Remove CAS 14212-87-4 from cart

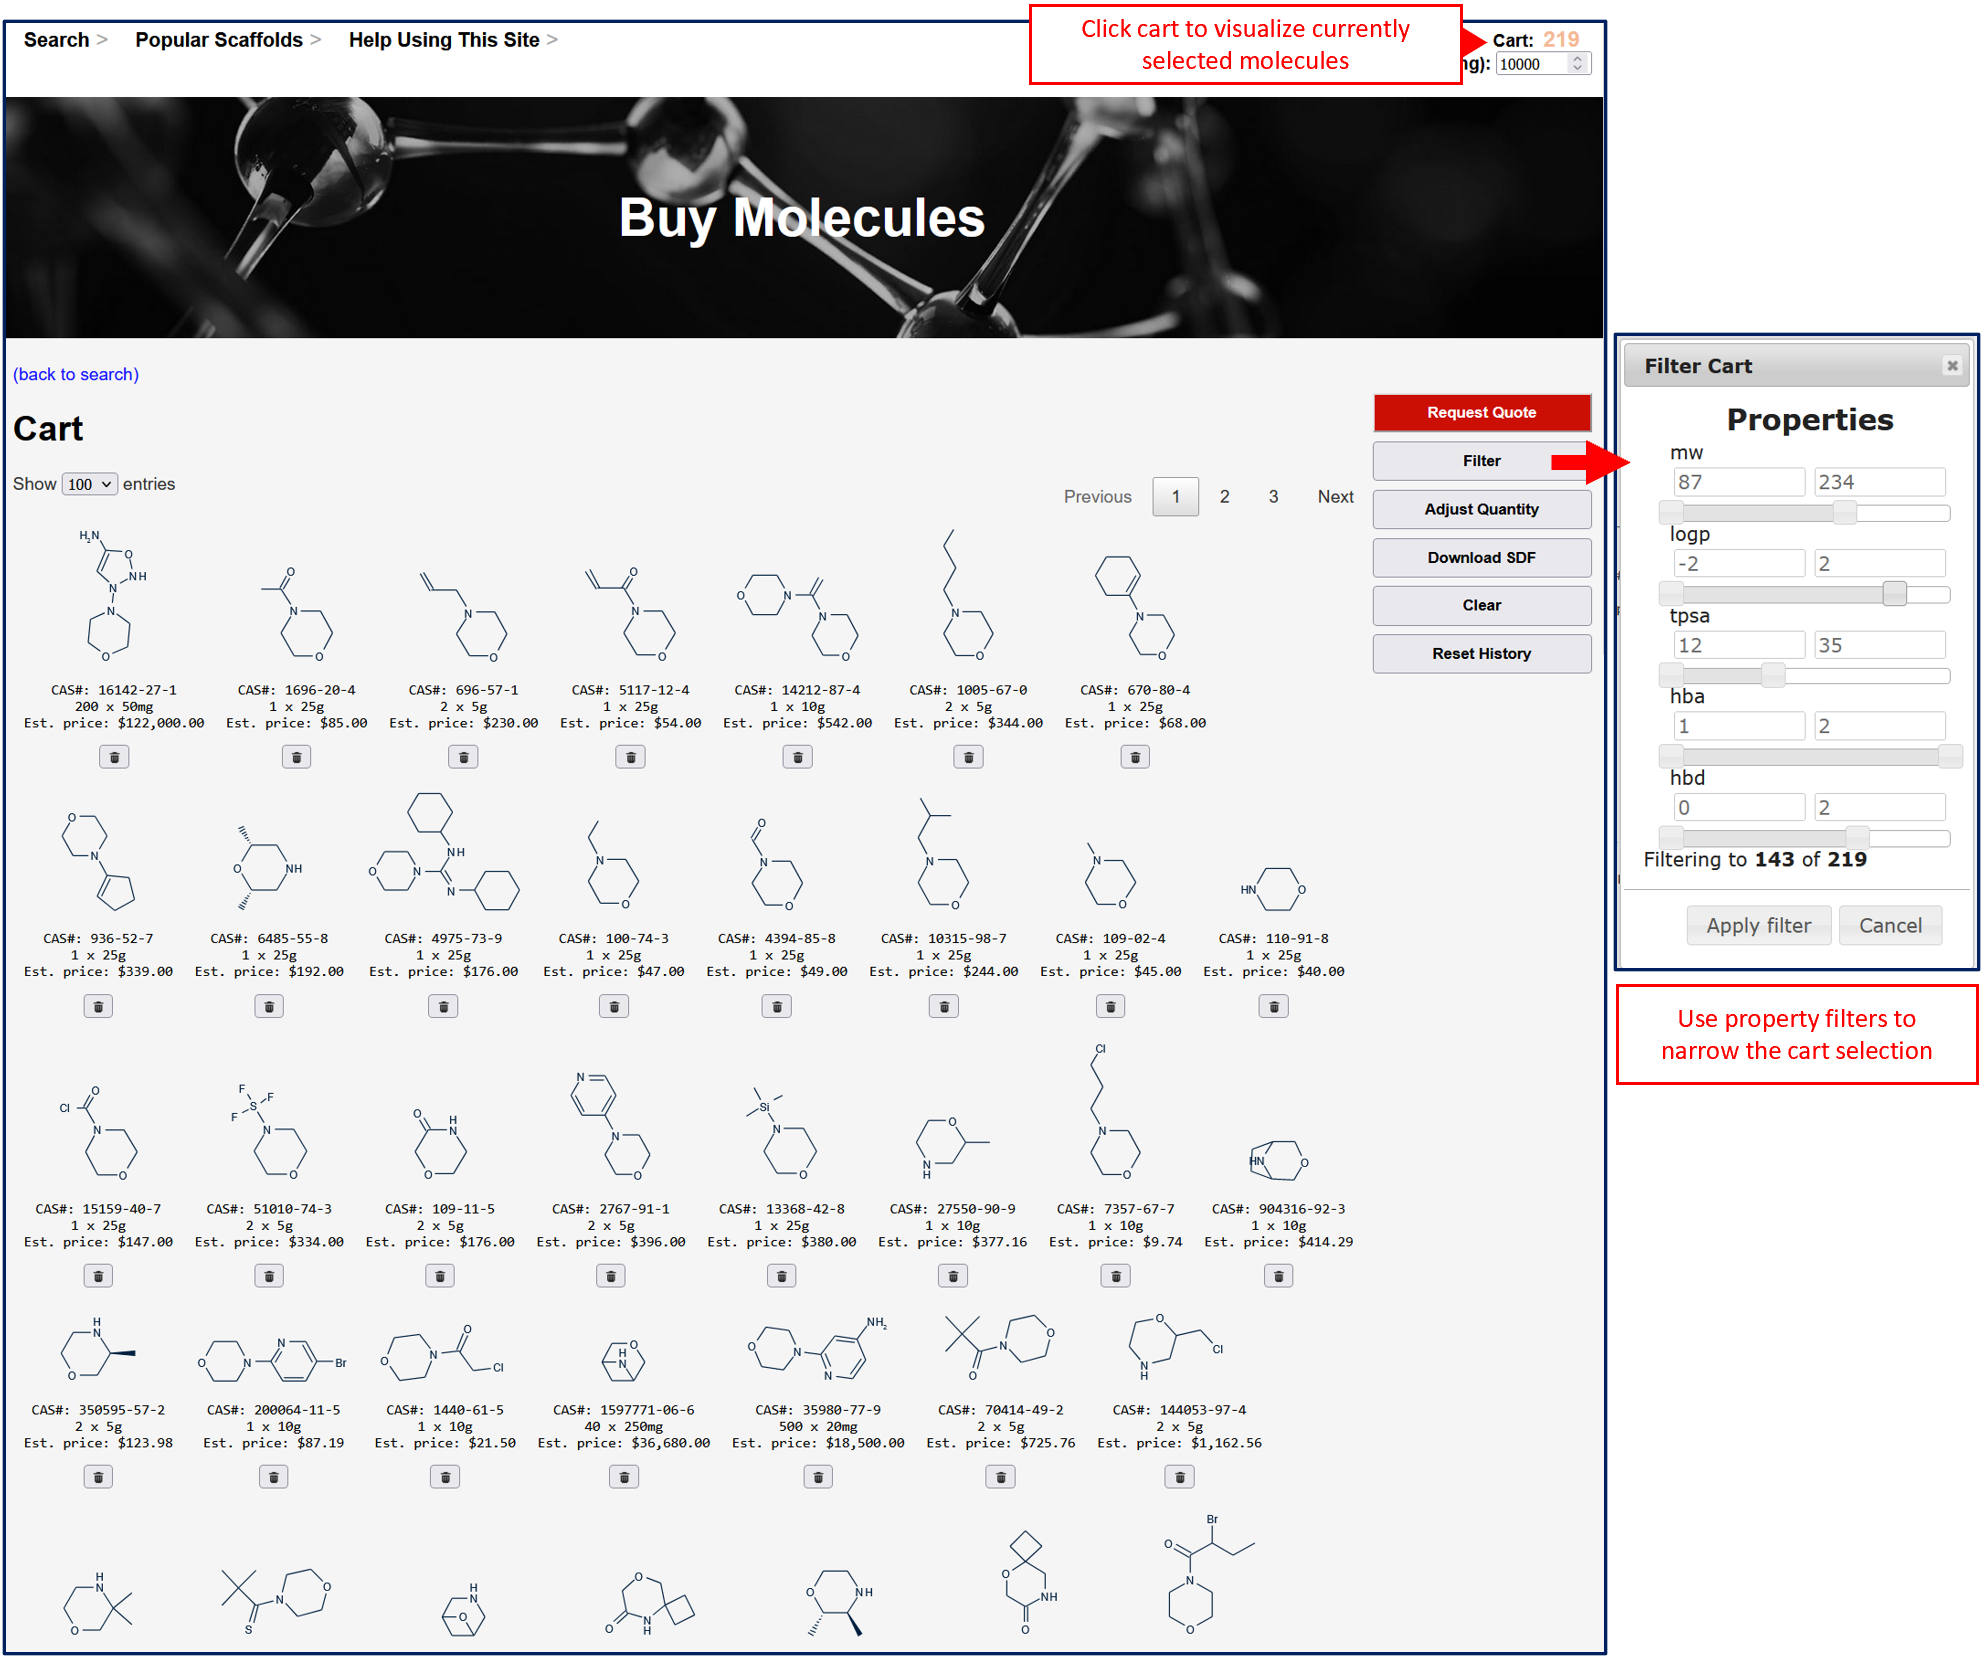tap(797, 757)
